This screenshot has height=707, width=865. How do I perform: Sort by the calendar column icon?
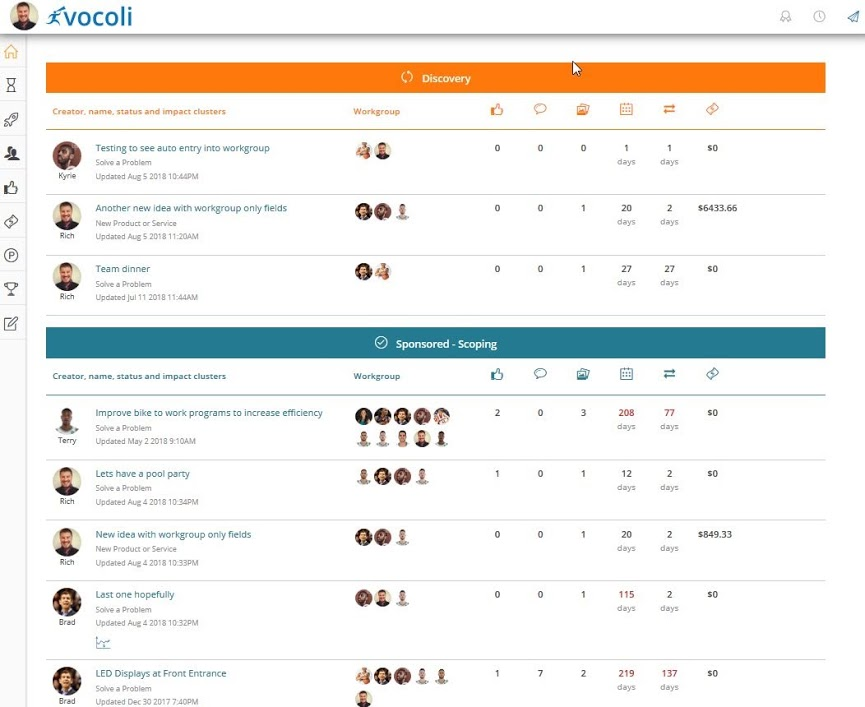coord(626,110)
